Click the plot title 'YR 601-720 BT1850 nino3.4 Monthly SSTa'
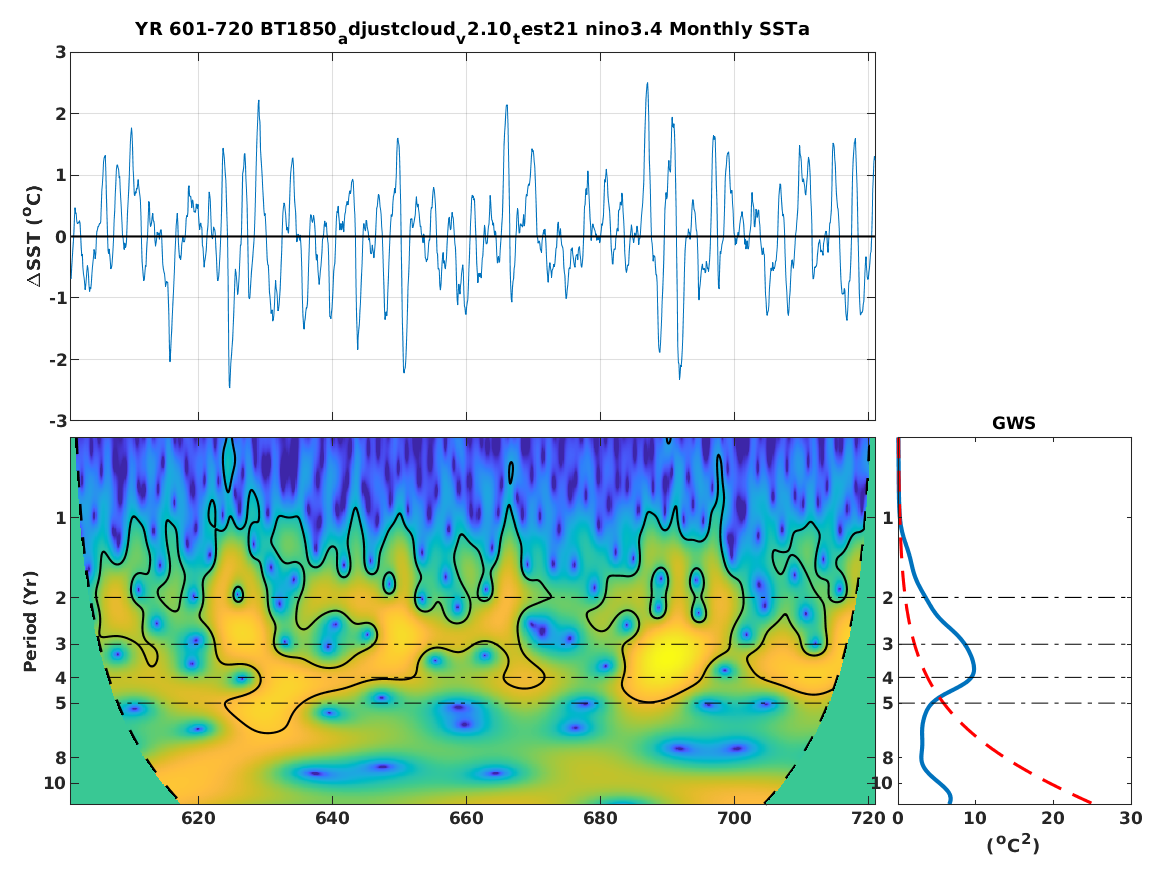This screenshot has height=875, width=1167. click(x=472, y=31)
